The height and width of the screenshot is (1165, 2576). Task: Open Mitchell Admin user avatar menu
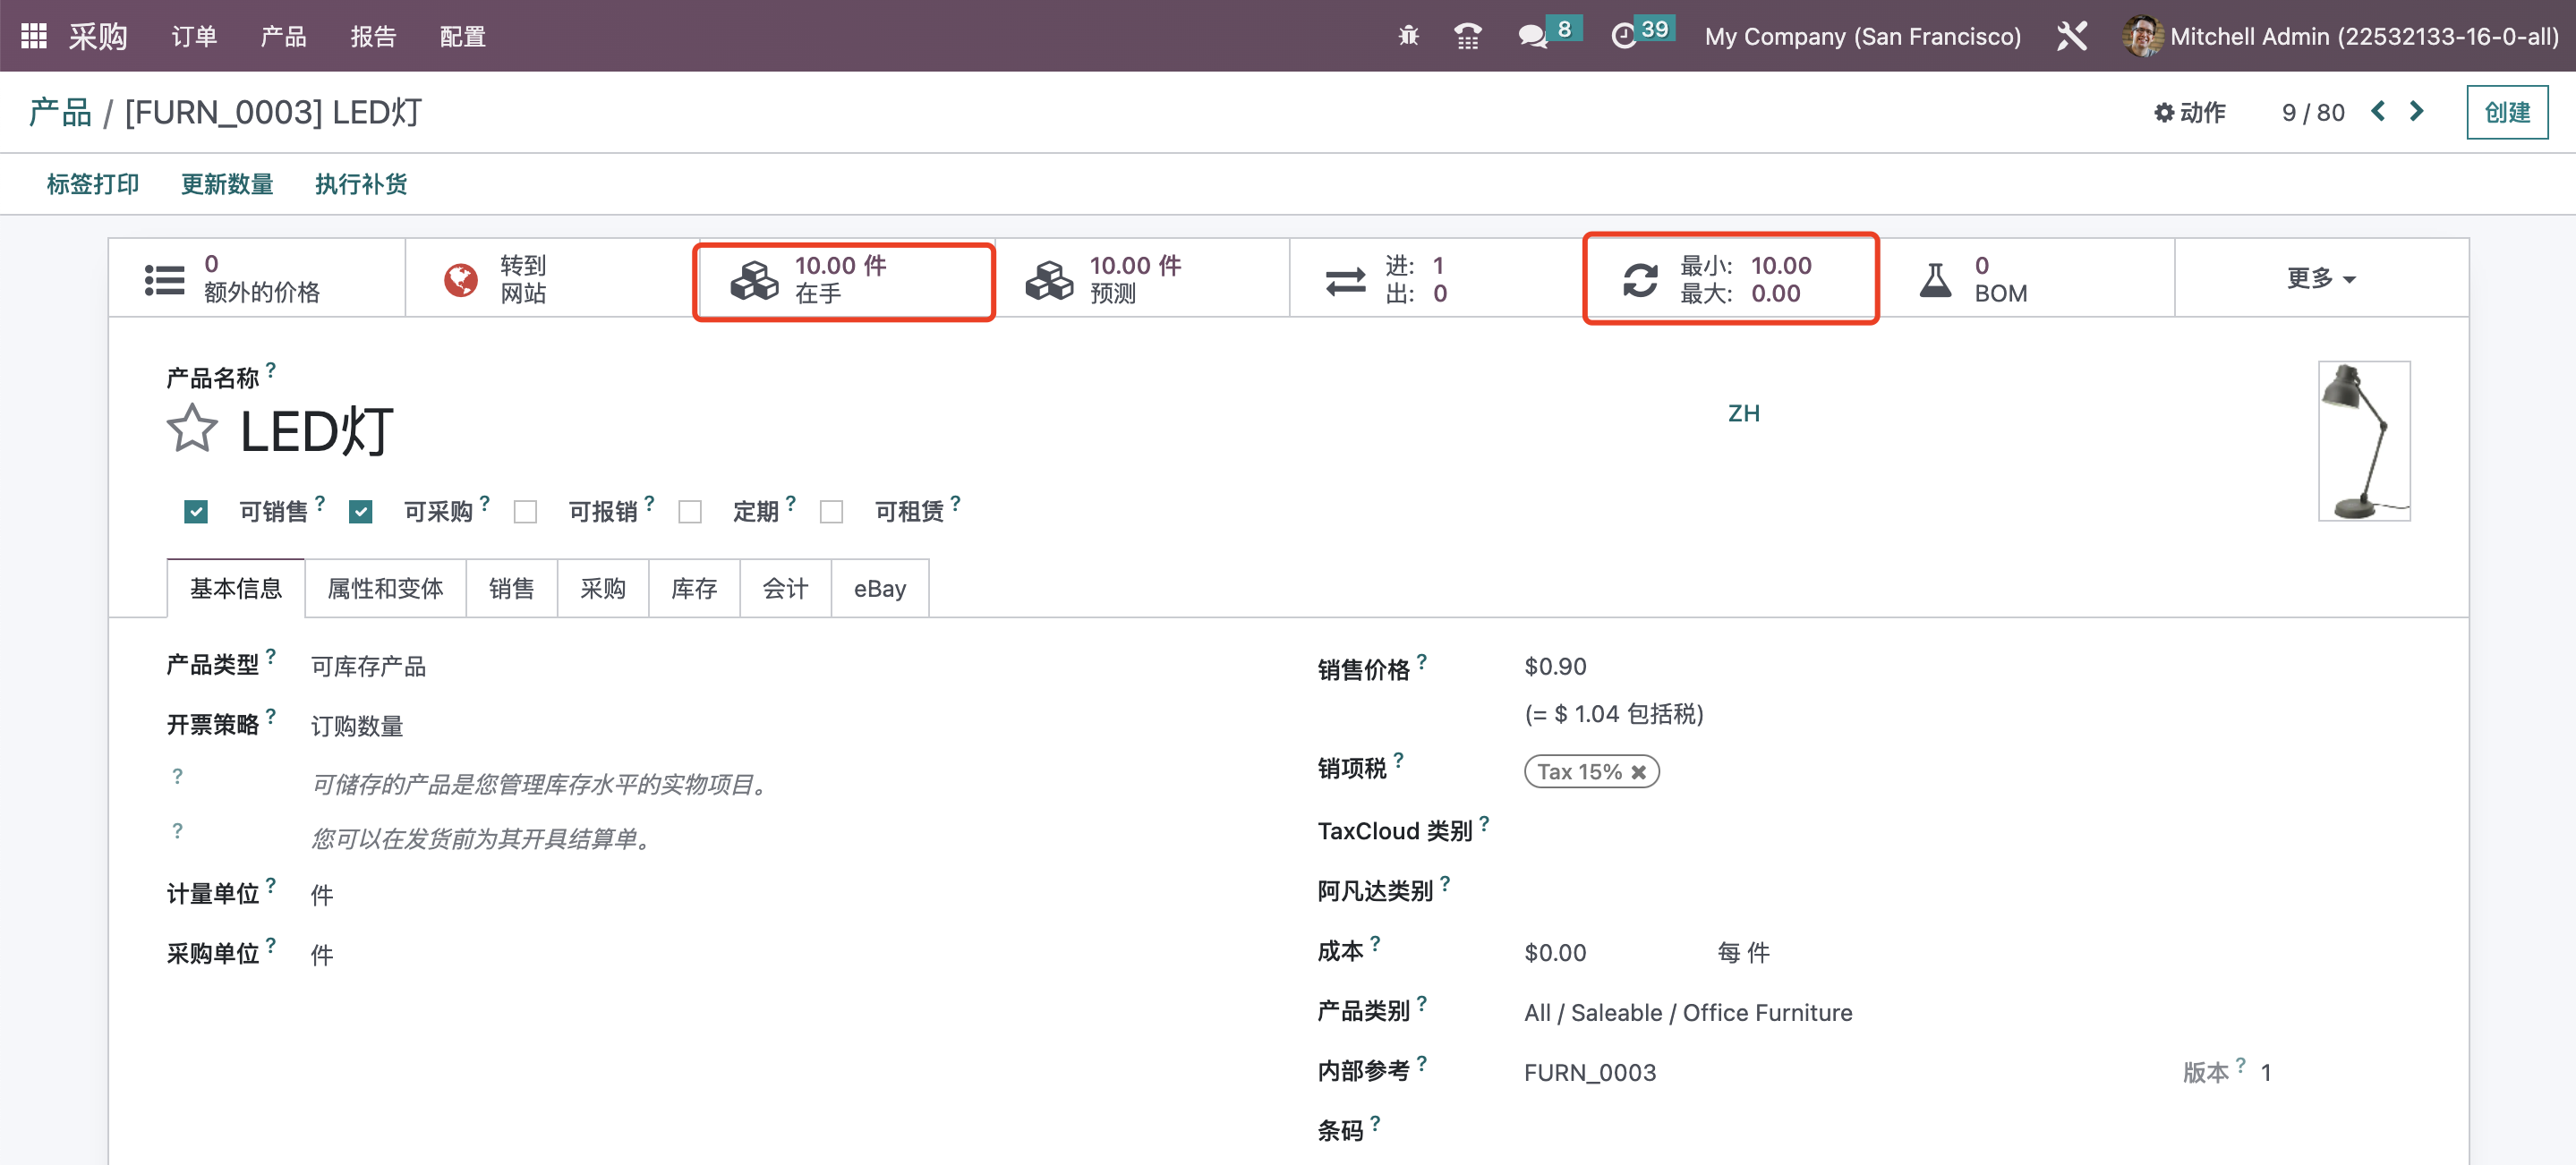click(2339, 36)
